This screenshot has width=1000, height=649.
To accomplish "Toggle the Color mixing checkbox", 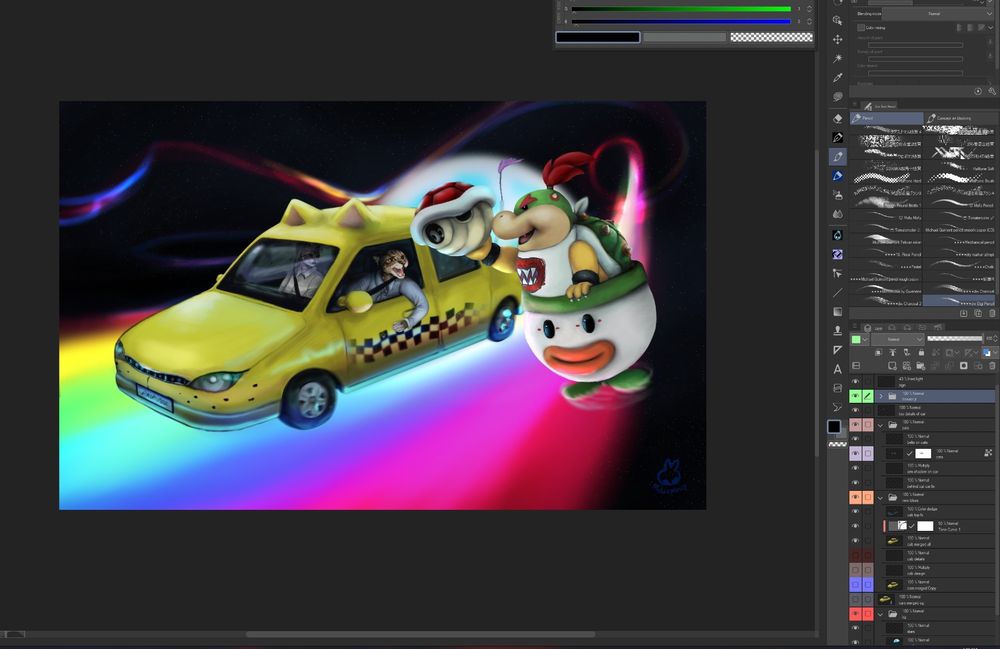I will click(861, 27).
